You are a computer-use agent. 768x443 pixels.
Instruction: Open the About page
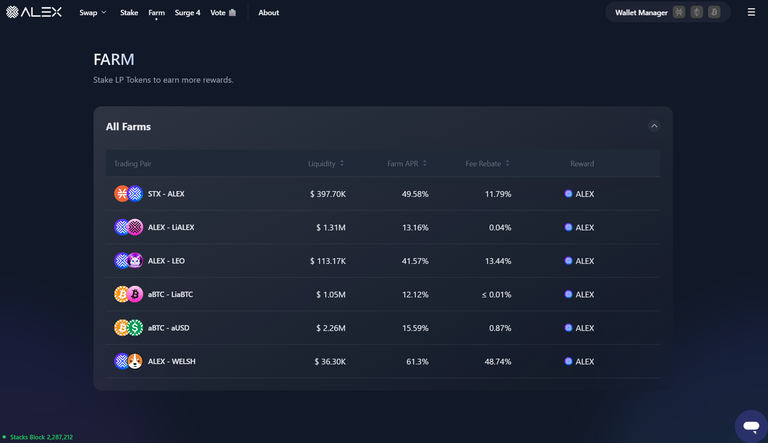pyautogui.click(x=268, y=13)
